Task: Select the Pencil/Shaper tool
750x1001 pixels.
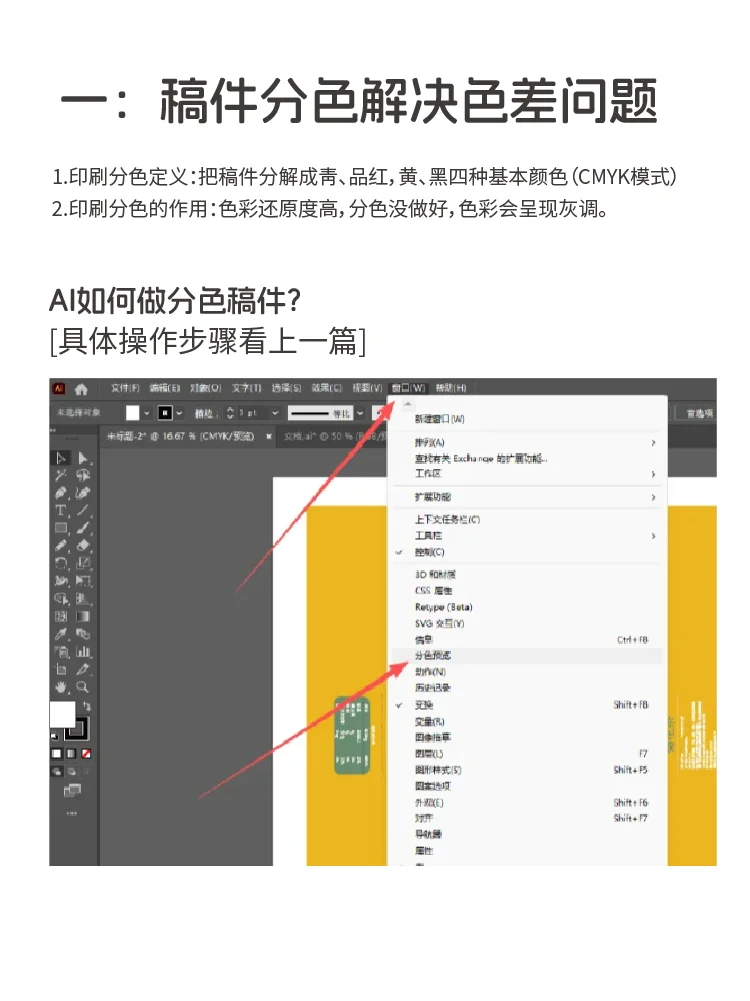Action: pos(61,546)
